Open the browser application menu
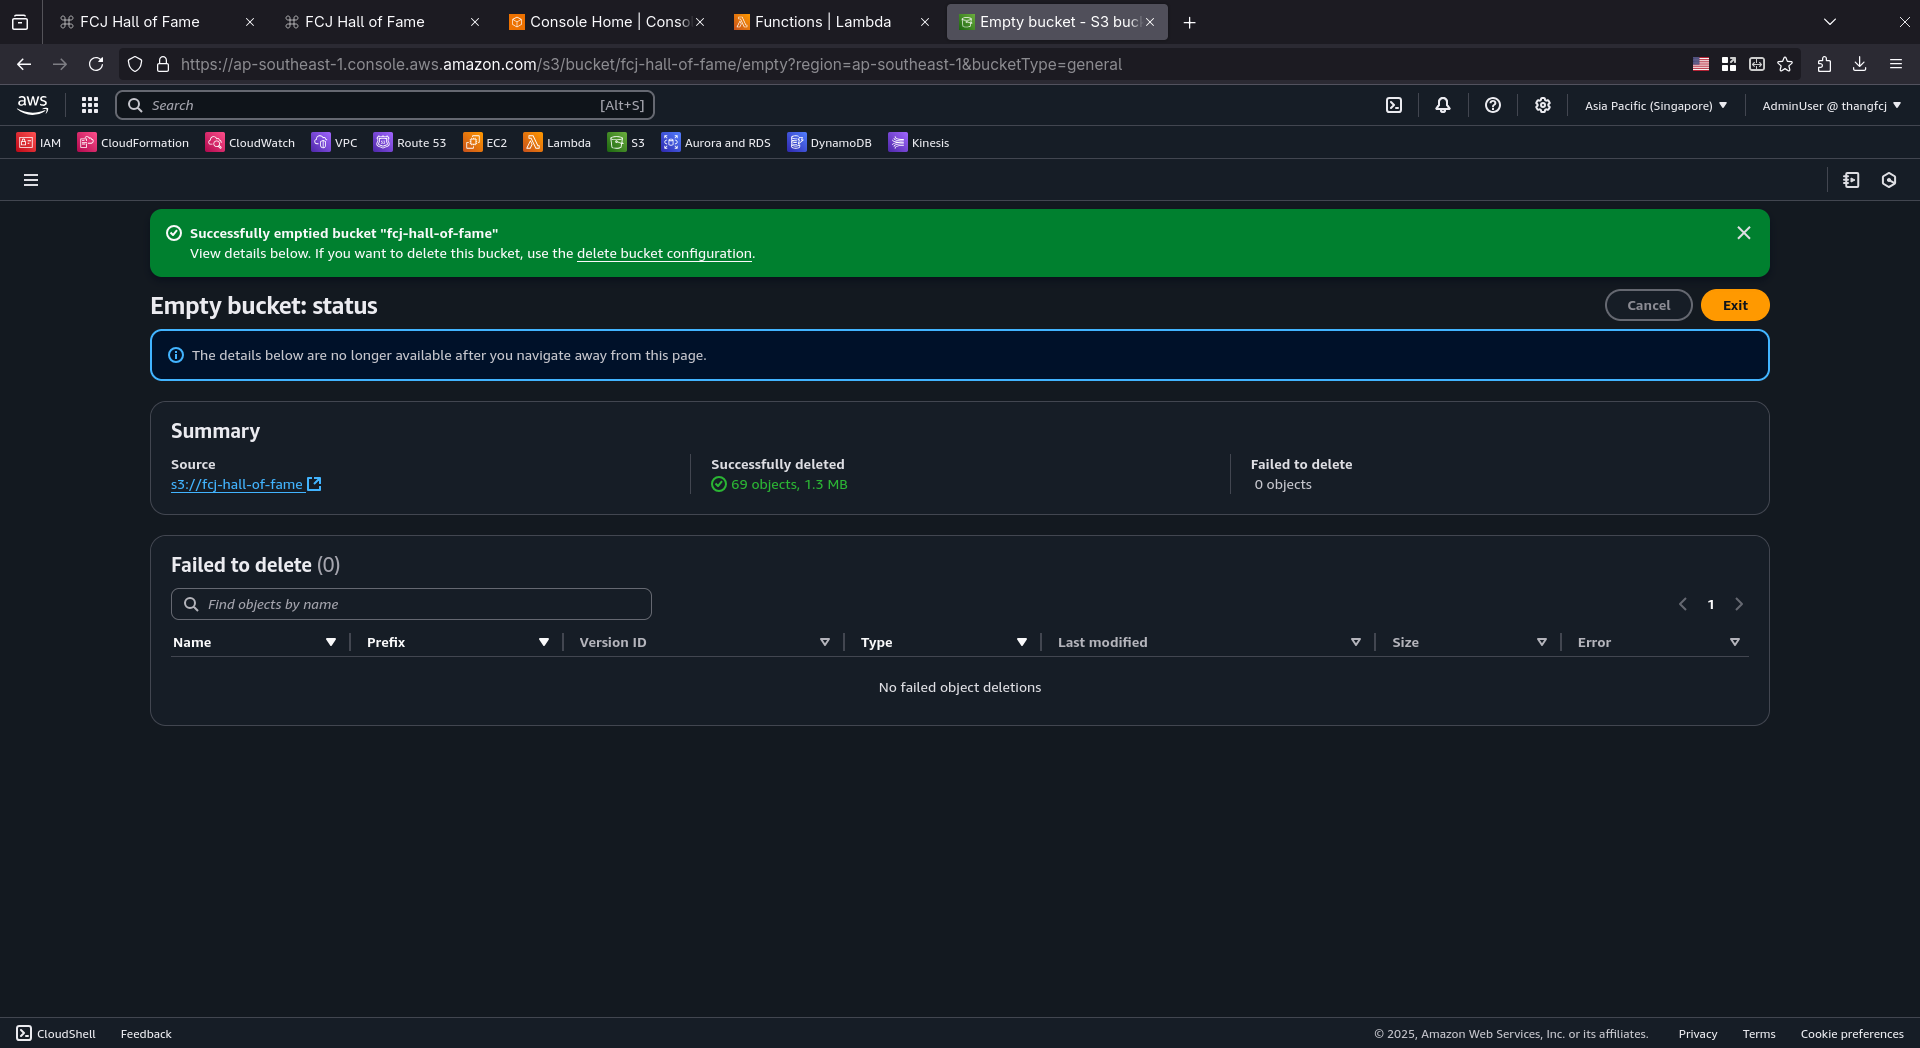Viewport: 1920px width, 1048px height. pos(1896,64)
